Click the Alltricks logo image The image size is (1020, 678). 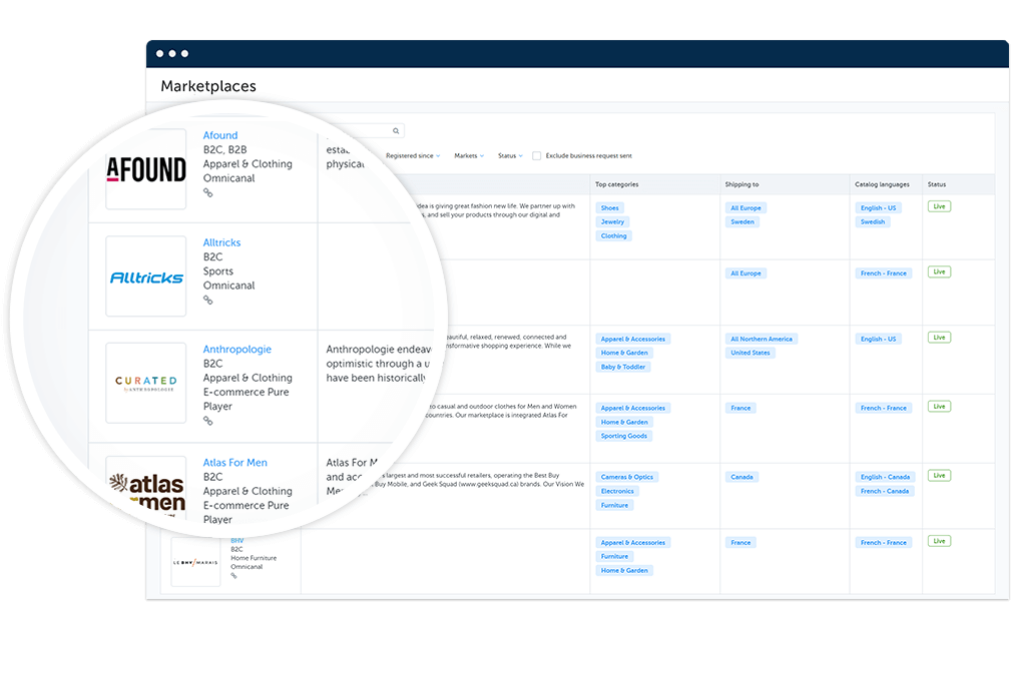(x=146, y=277)
